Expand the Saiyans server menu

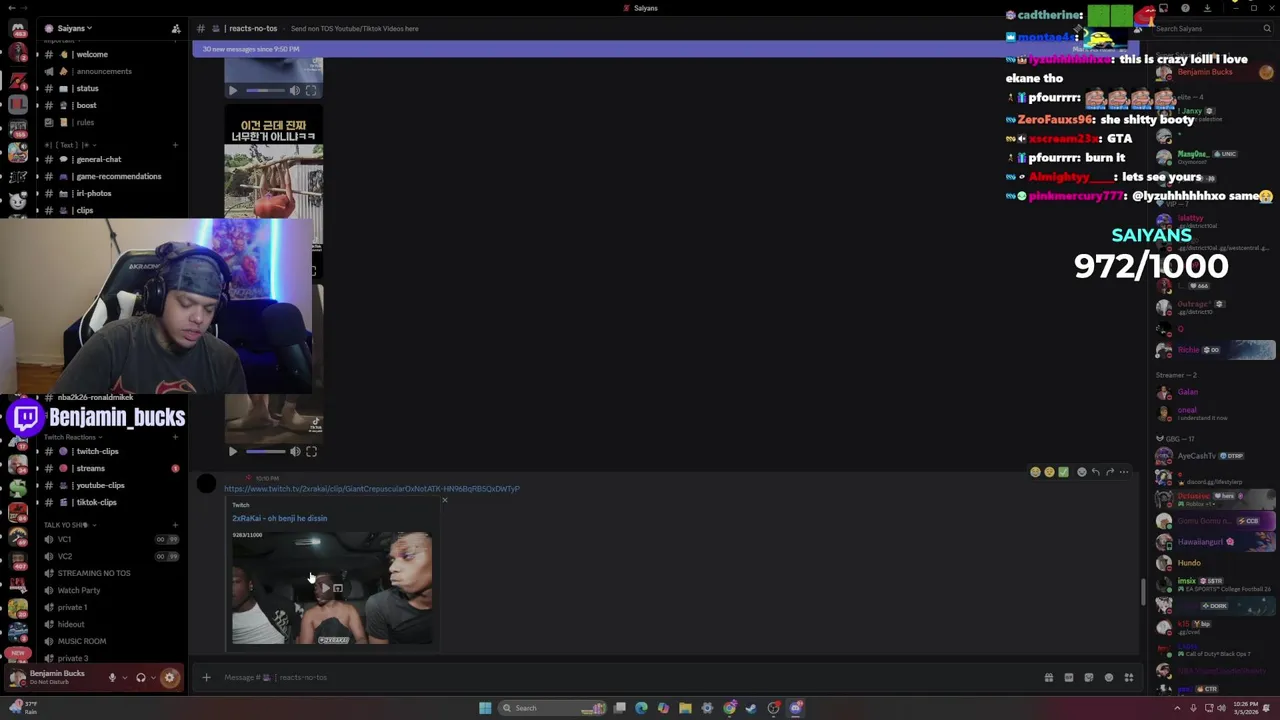(x=74, y=28)
